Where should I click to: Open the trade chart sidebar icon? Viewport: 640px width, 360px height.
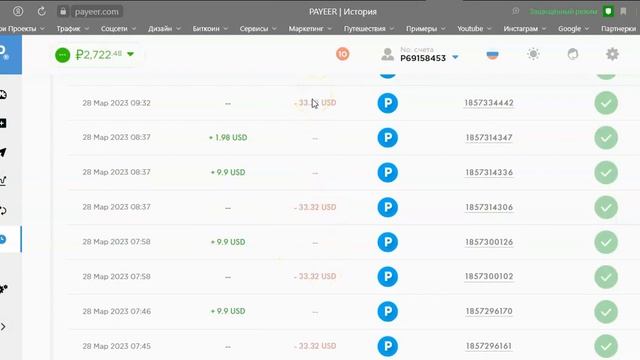(3, 181)
